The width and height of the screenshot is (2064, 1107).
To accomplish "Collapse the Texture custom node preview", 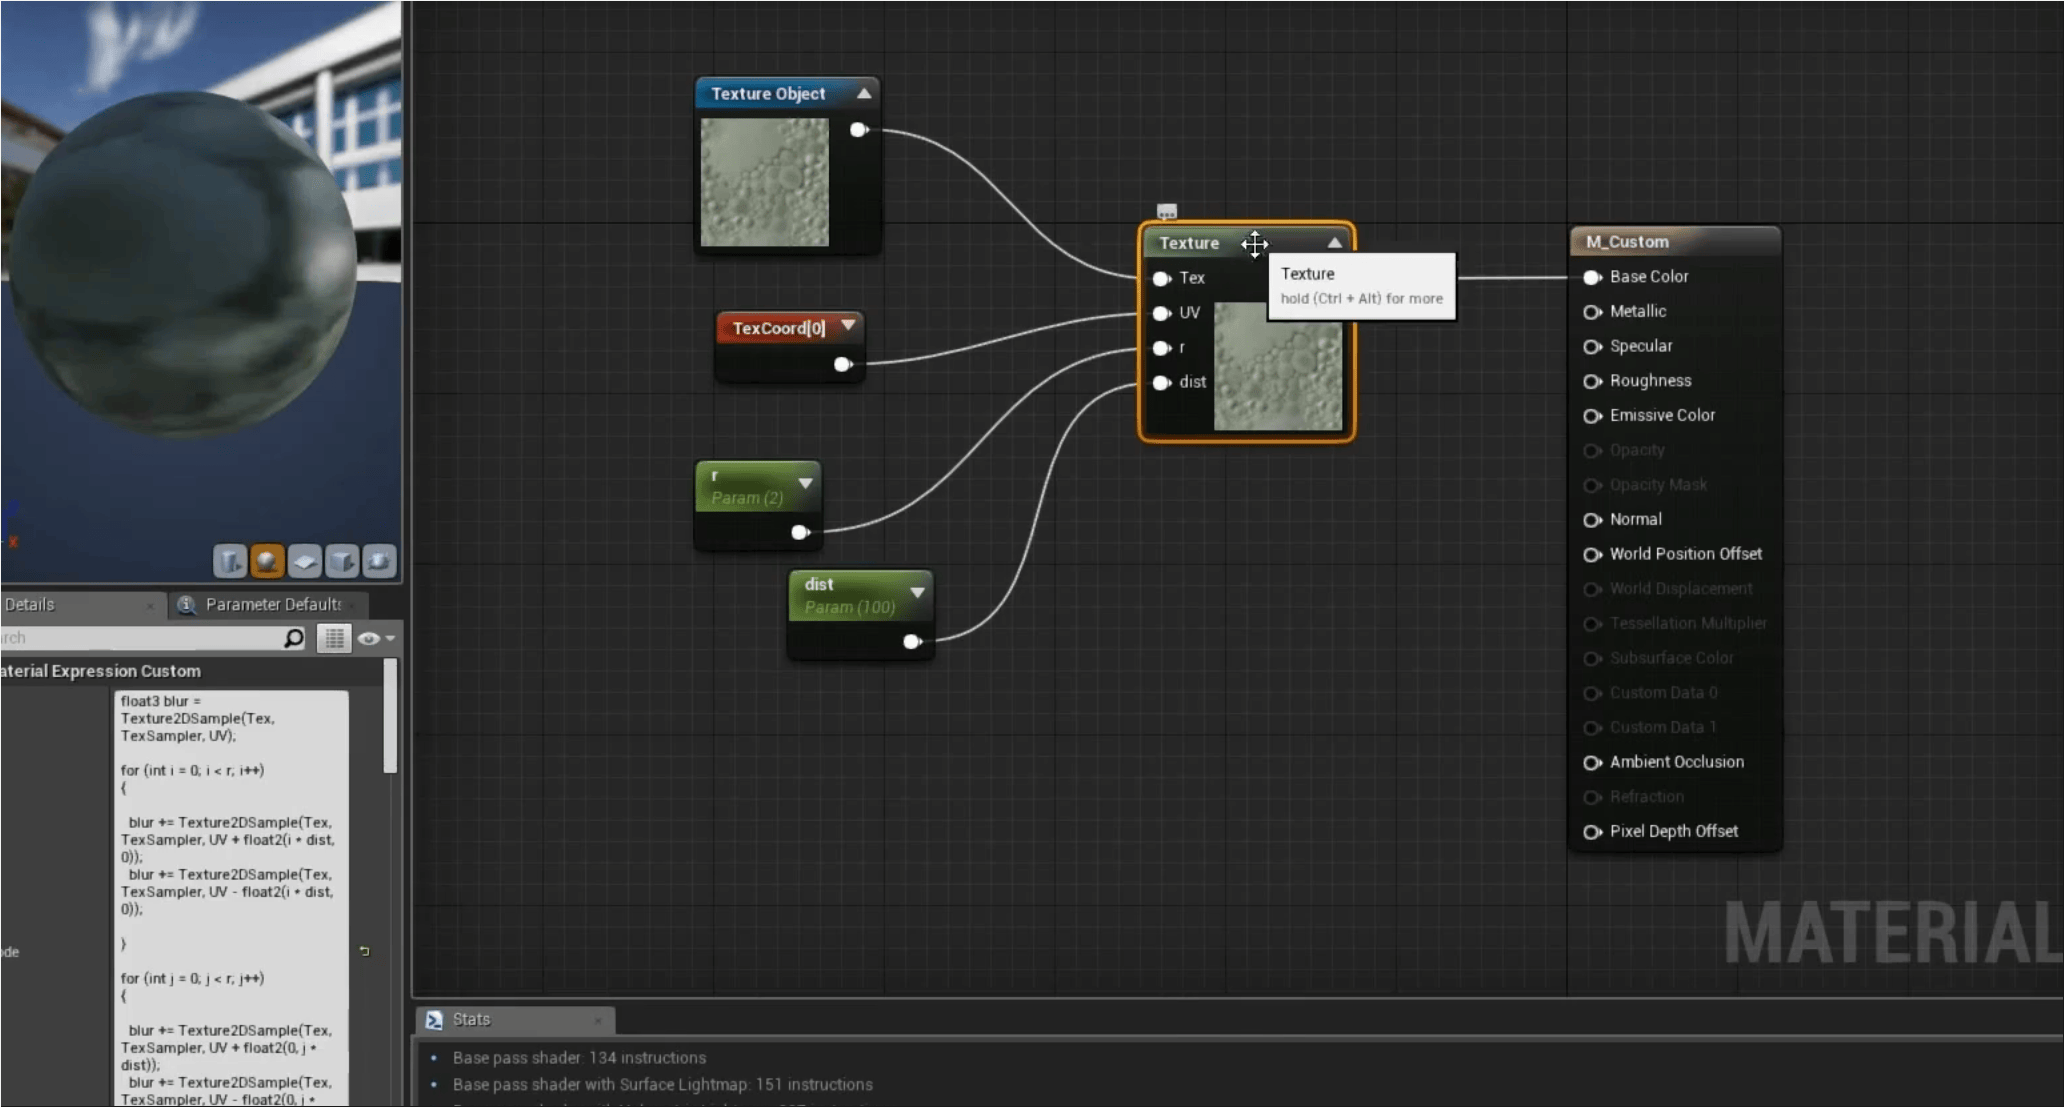I will 1334,242.
